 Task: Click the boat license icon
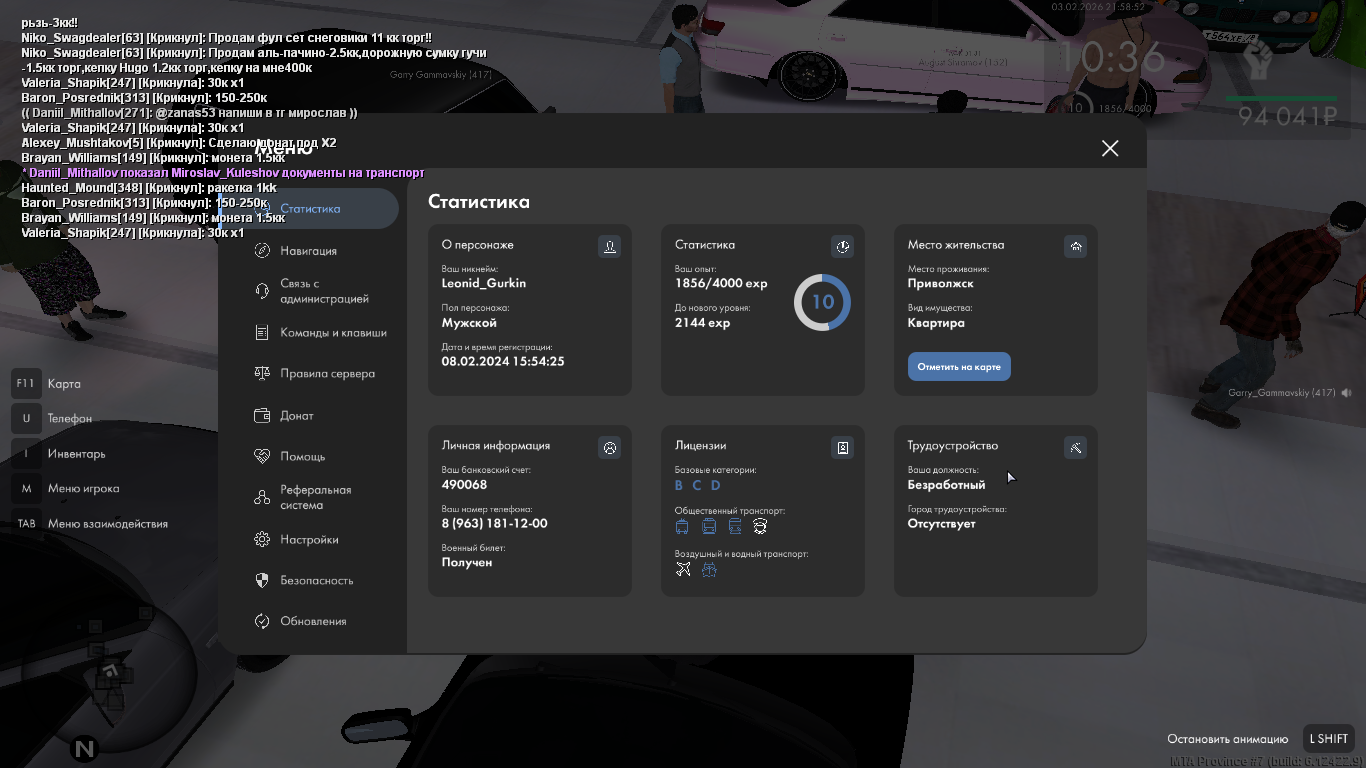709,569
